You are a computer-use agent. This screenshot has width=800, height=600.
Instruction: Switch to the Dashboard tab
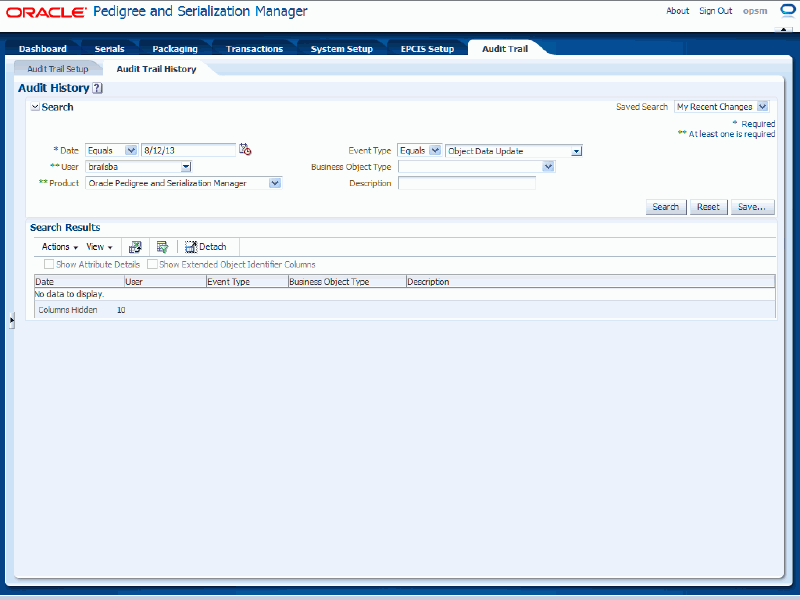[42, 49]
